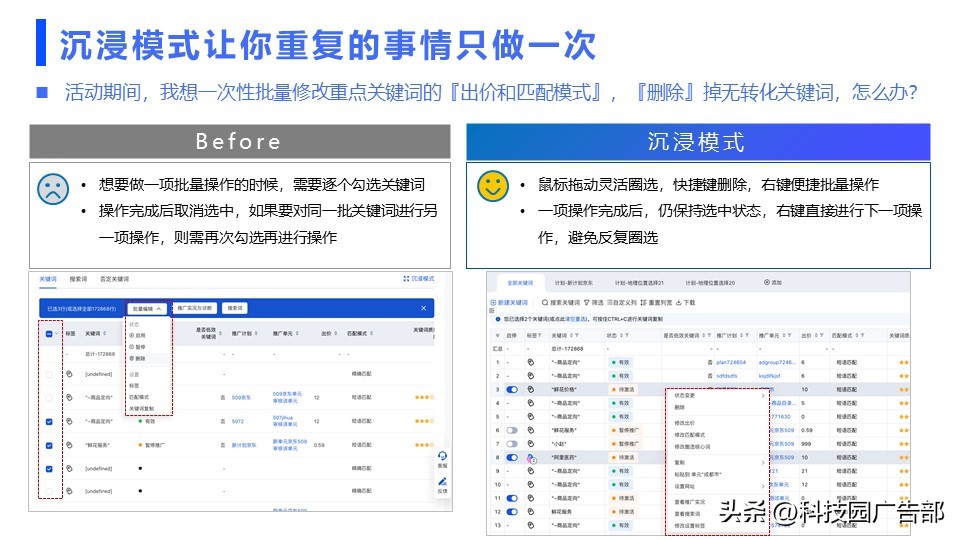Image resolution: width=960 pixels, height=540 pixels.
Task: Click tag icon in the 5072 plan row
Action: [x=69, y=421]
